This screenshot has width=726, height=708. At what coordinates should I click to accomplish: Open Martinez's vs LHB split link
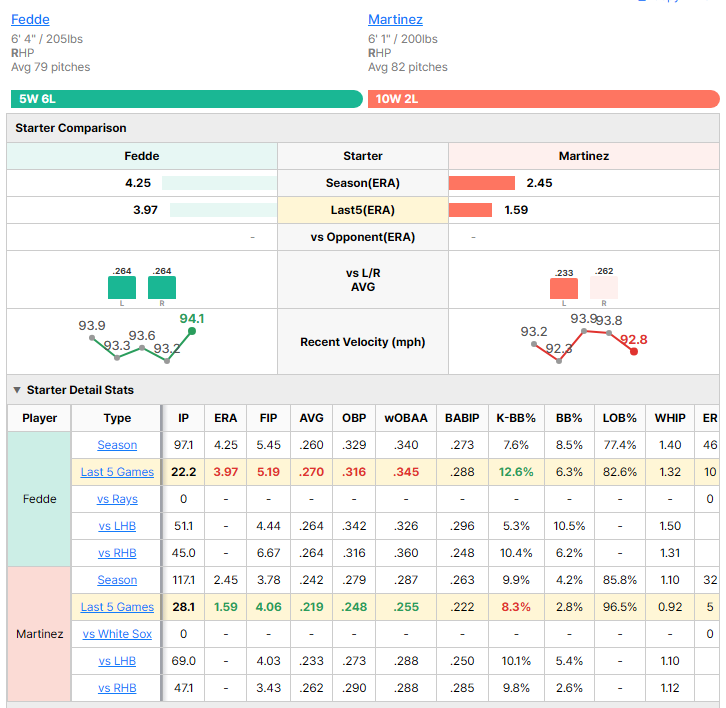click(x=117, y=661)
